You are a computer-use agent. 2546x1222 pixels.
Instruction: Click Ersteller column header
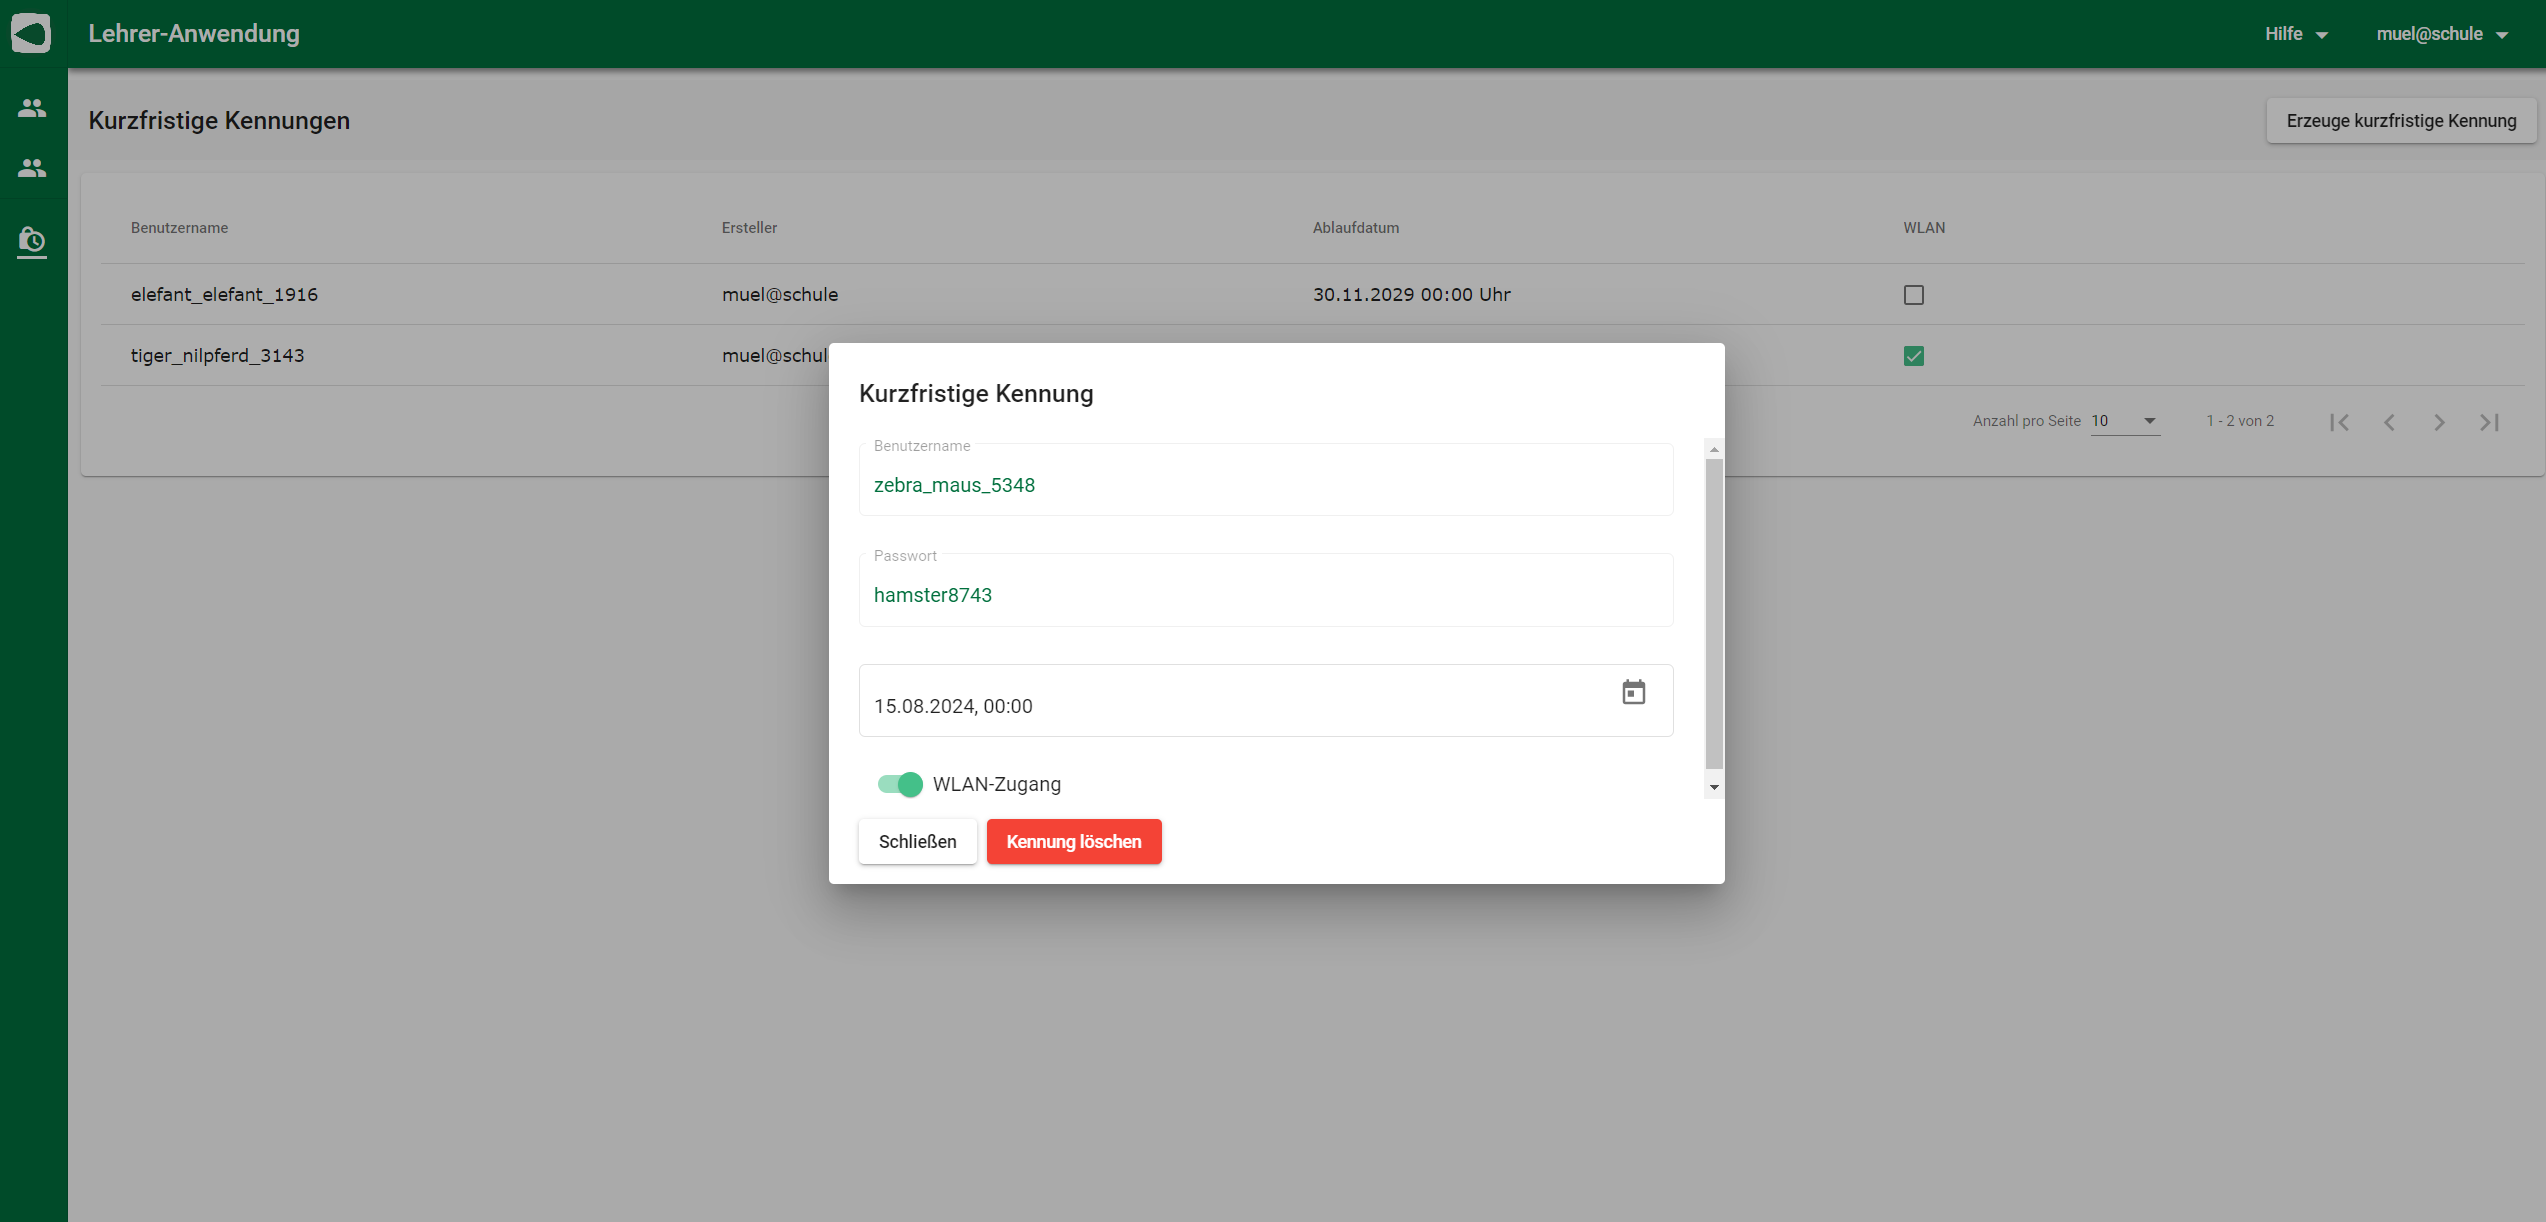(749, 228)
